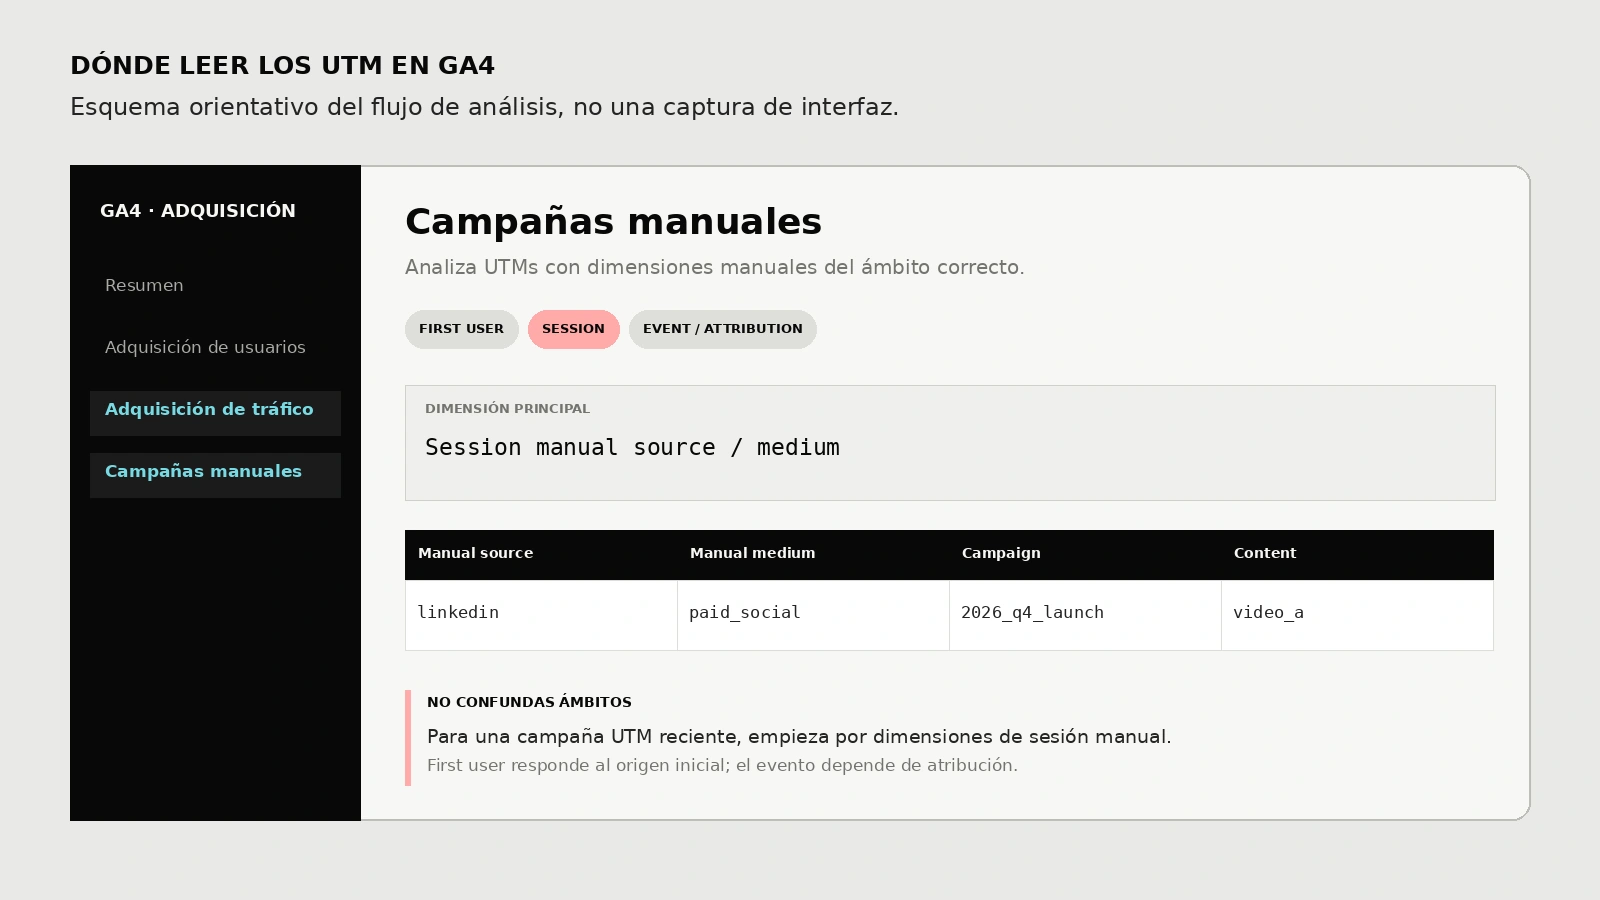Click the Manual medium column header
The image size is (1600, 900).
click(813, 554)
